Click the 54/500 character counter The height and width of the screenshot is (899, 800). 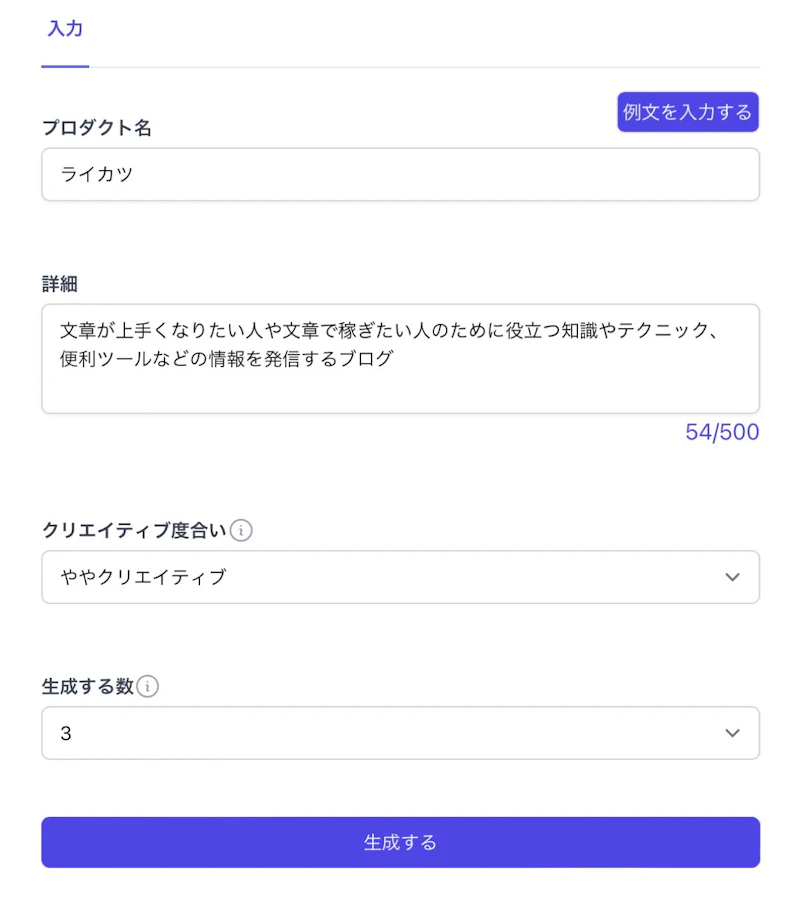click(x=722, y=432)
